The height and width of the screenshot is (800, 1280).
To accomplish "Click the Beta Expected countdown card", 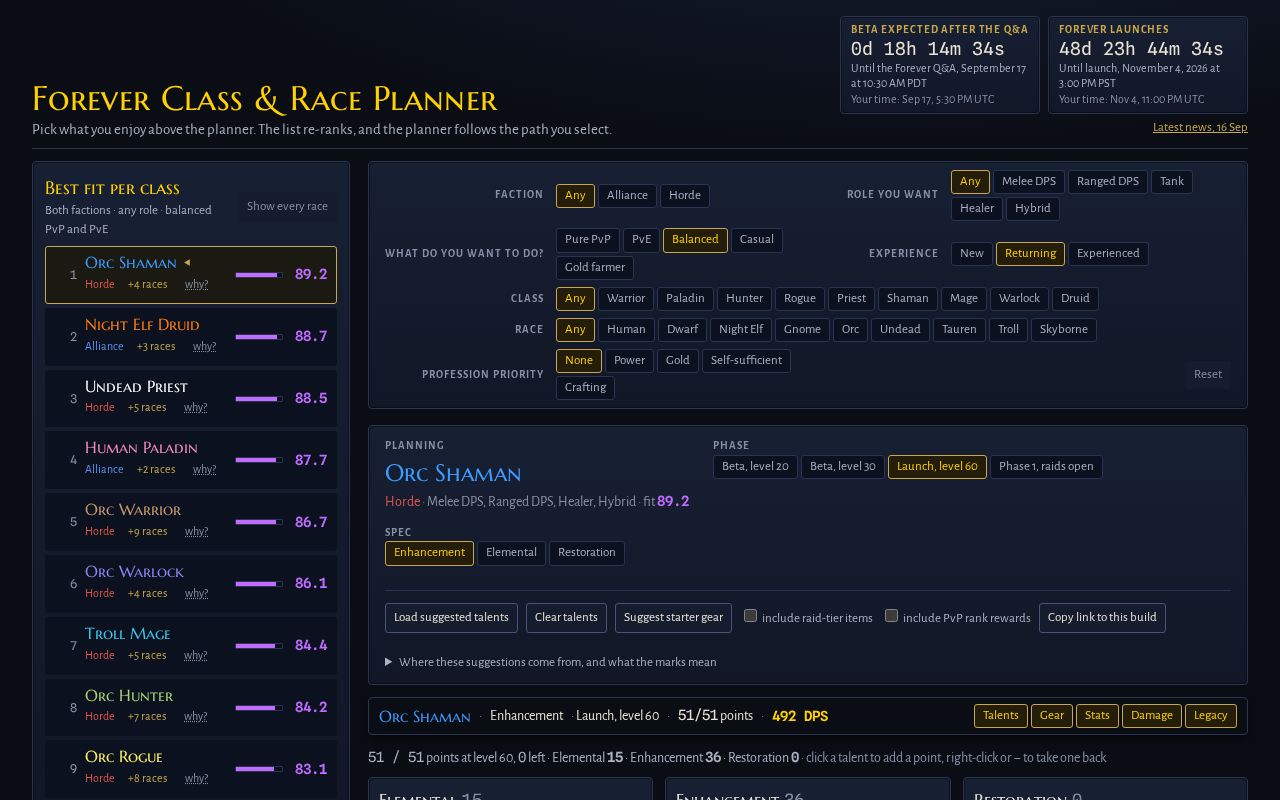I will [x=940, y=65].
